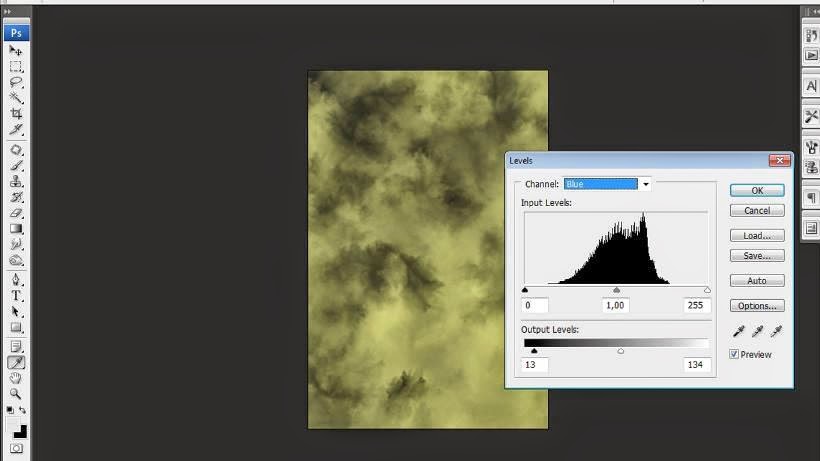Click the input black point slider

pyautogui.click(x=525, y=290)
